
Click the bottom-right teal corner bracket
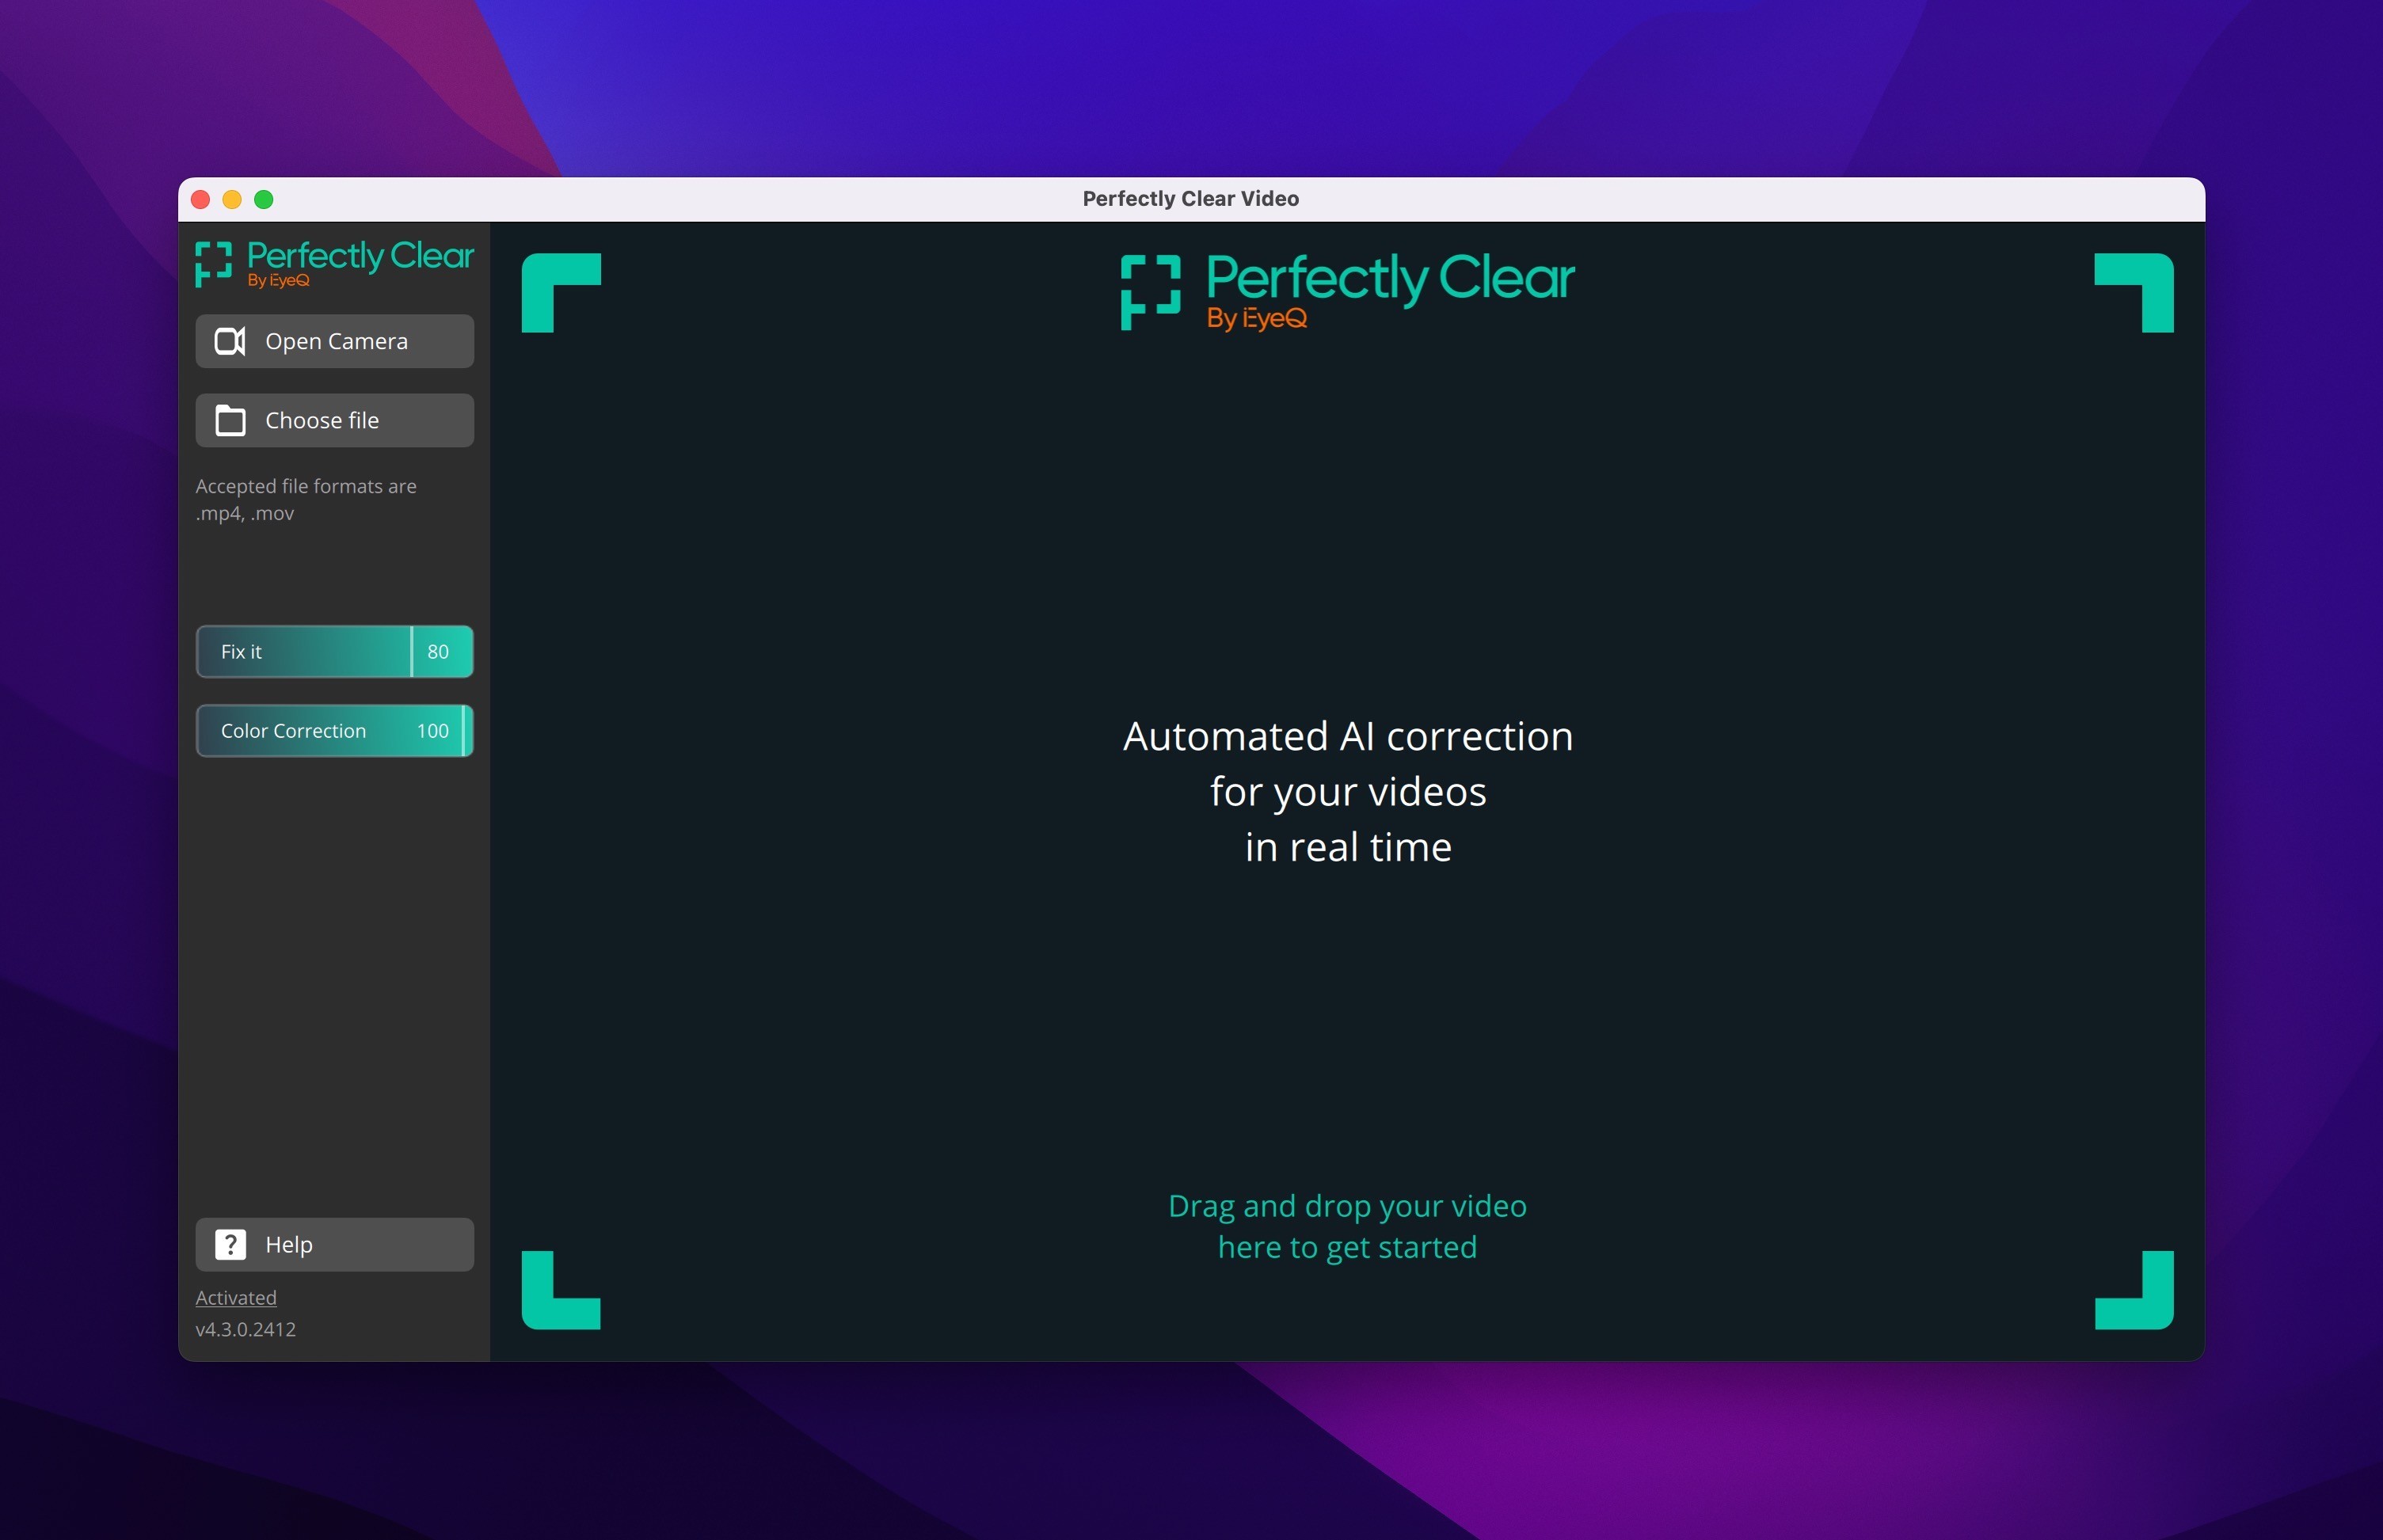[2133, 1290]
